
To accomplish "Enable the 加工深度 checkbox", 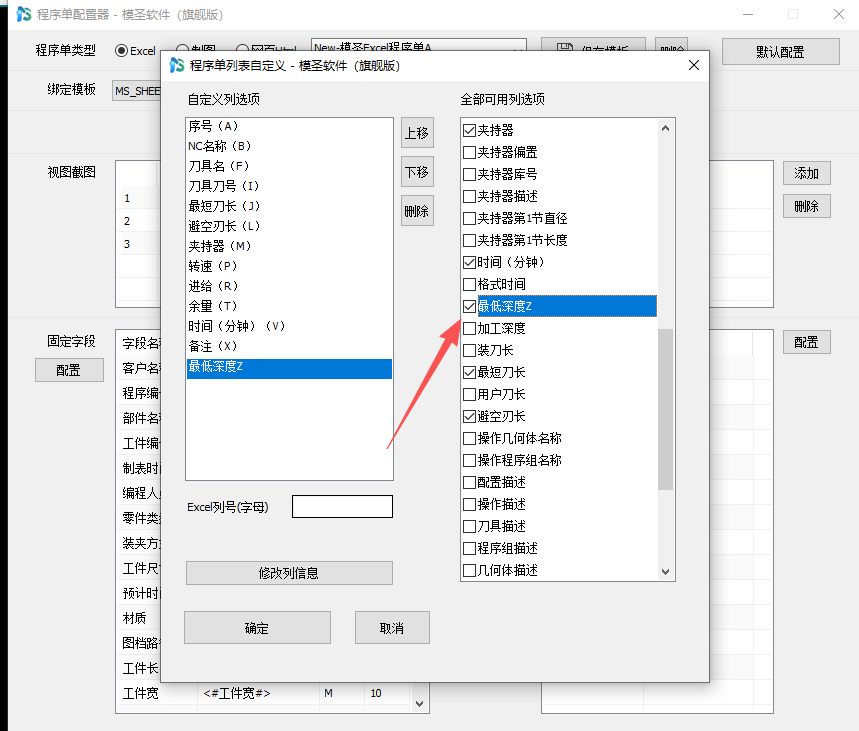I will tap(469, 329).
